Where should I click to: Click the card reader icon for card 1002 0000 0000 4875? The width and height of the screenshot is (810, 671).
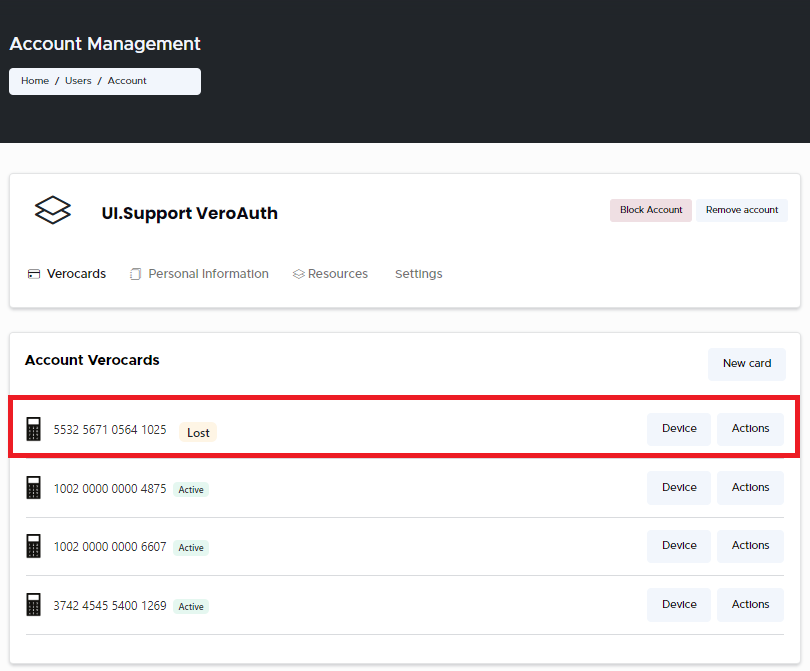tap(33, 487)
